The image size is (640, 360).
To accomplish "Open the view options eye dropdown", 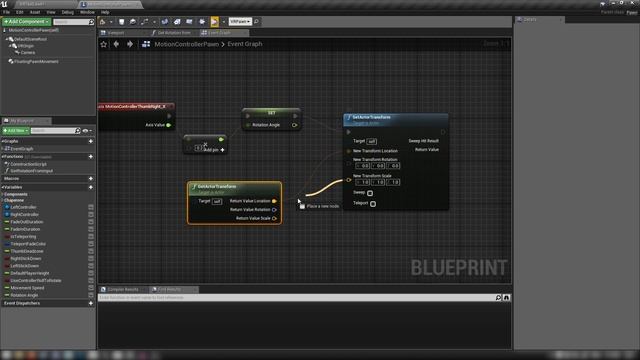I will [x=87, y=131].
